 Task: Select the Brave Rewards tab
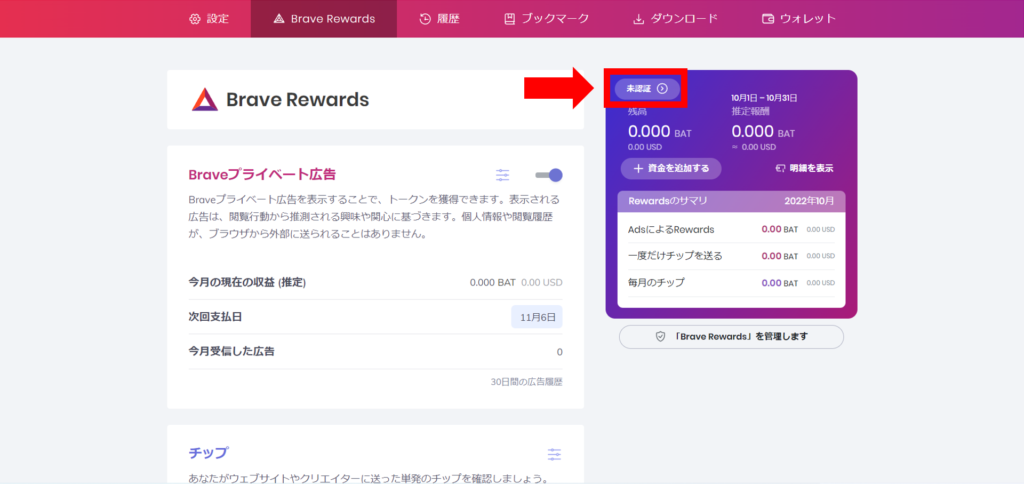tap(324, 18)
